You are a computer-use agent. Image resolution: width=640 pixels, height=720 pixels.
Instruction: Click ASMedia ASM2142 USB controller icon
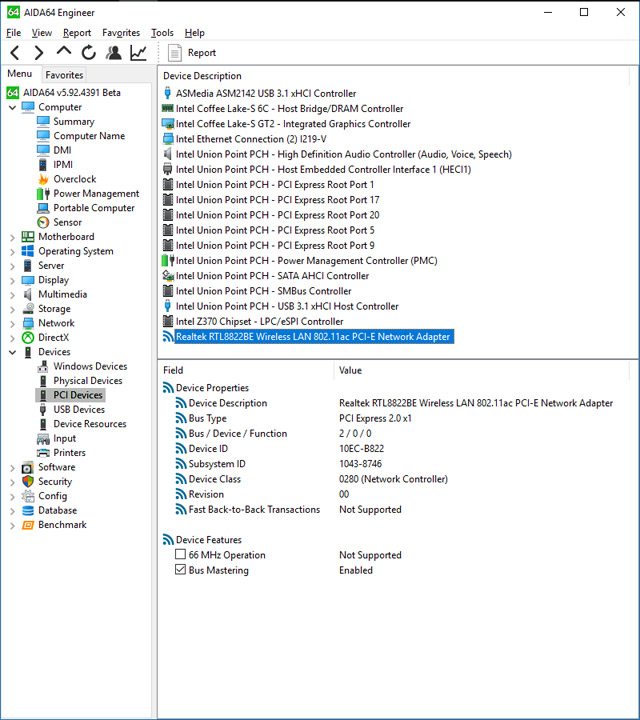[168, 93]
